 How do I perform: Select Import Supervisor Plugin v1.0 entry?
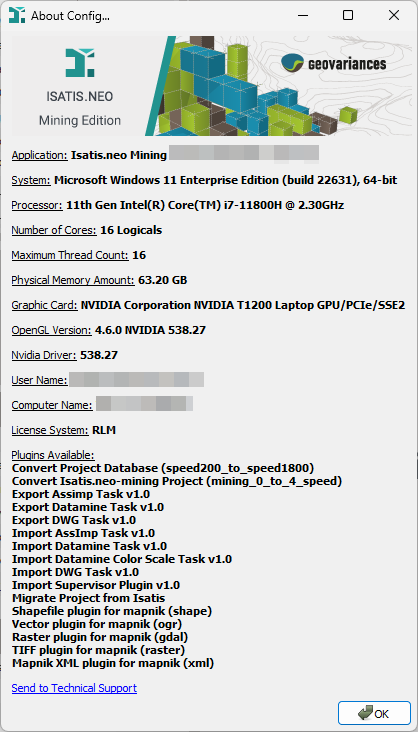coord(96,585)
